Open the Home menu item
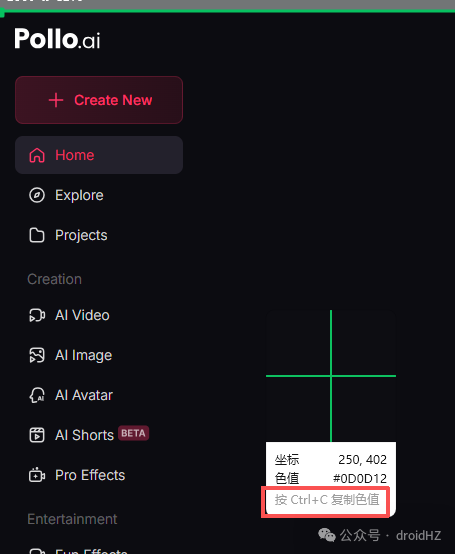Image resolution: width=455 pixels, height=554 pixels. pyautogui.click(x=99, y=155)
